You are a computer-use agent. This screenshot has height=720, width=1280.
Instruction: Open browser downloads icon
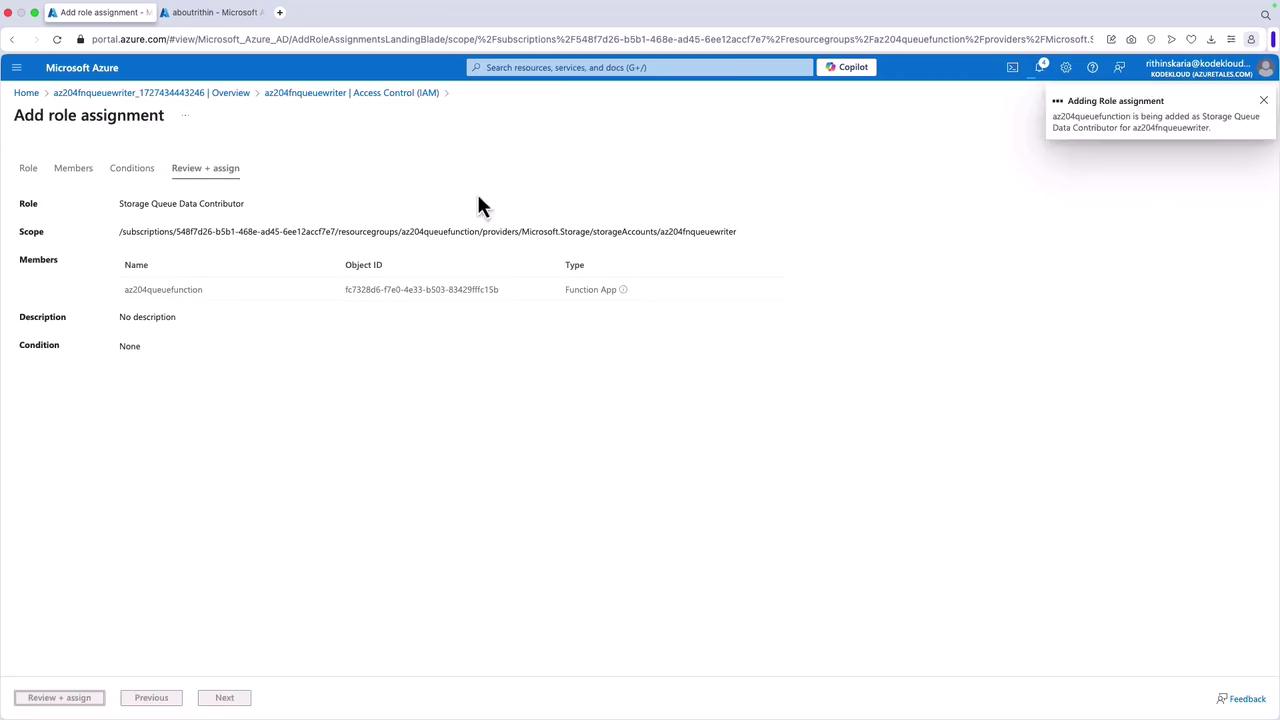pyautogui.click(x=1211, y=39)
